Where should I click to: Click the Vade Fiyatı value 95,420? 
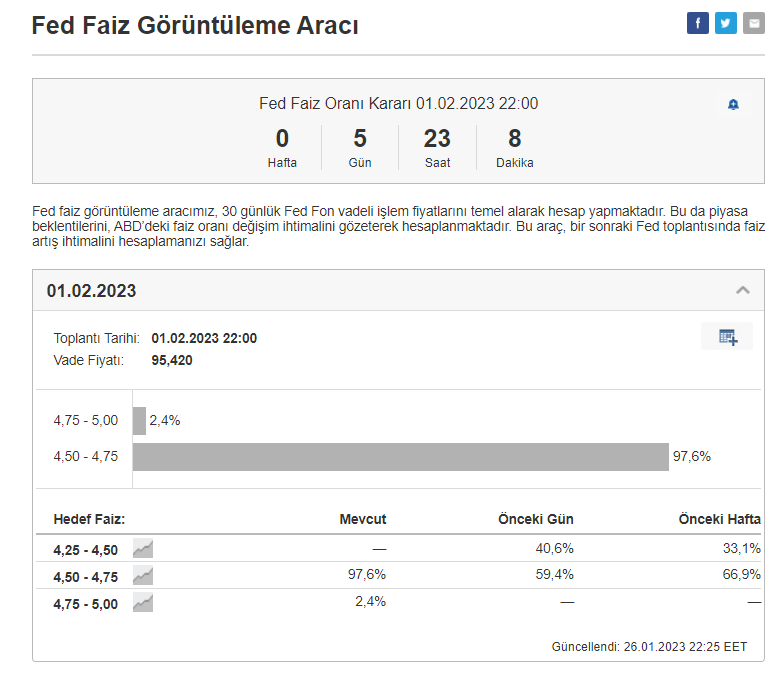click(172, 360)
